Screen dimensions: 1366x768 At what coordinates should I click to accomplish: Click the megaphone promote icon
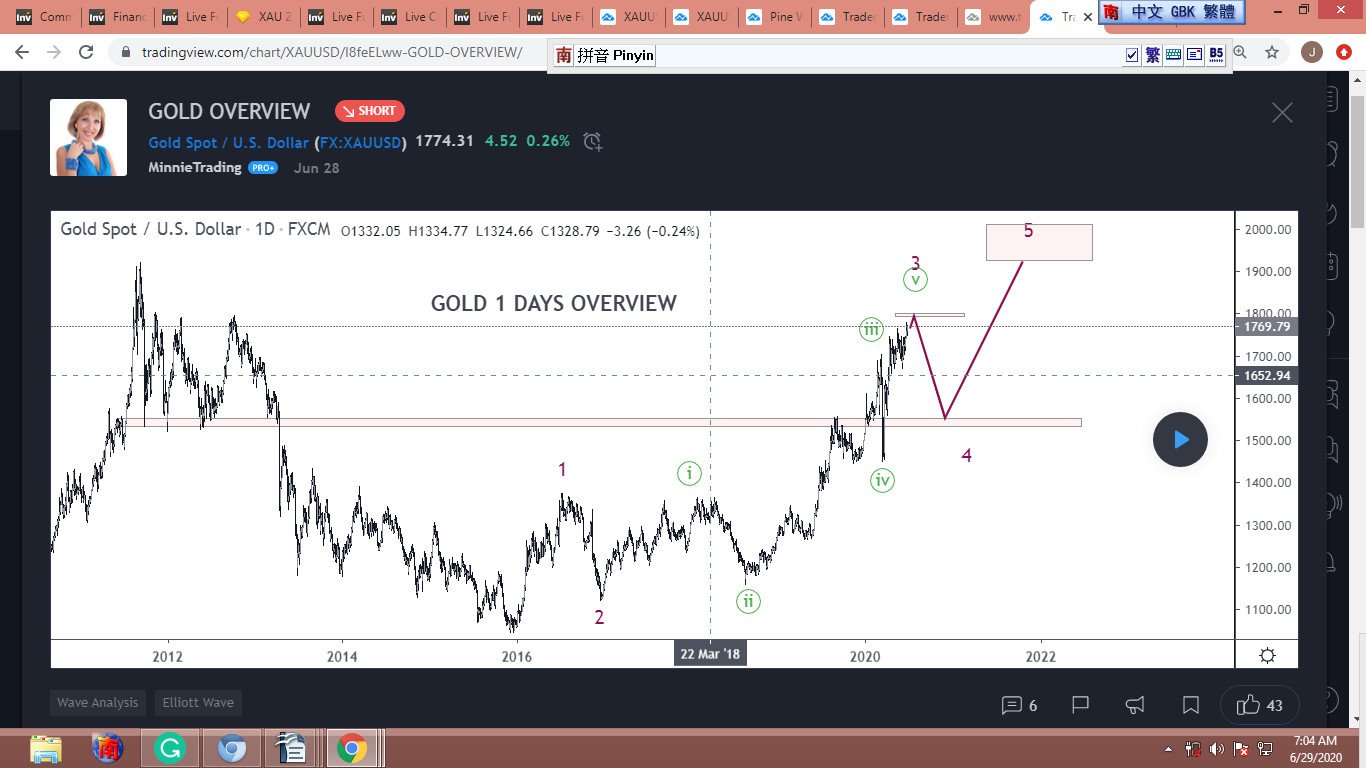pos(1135,705)
